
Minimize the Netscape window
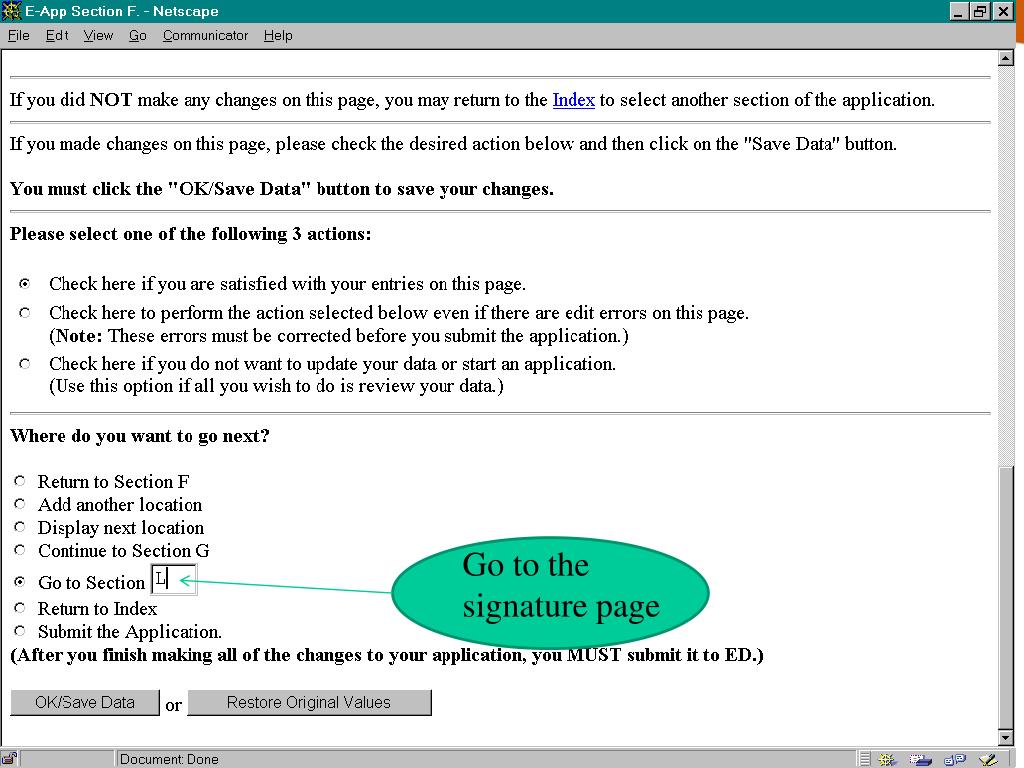click(958, 12)
